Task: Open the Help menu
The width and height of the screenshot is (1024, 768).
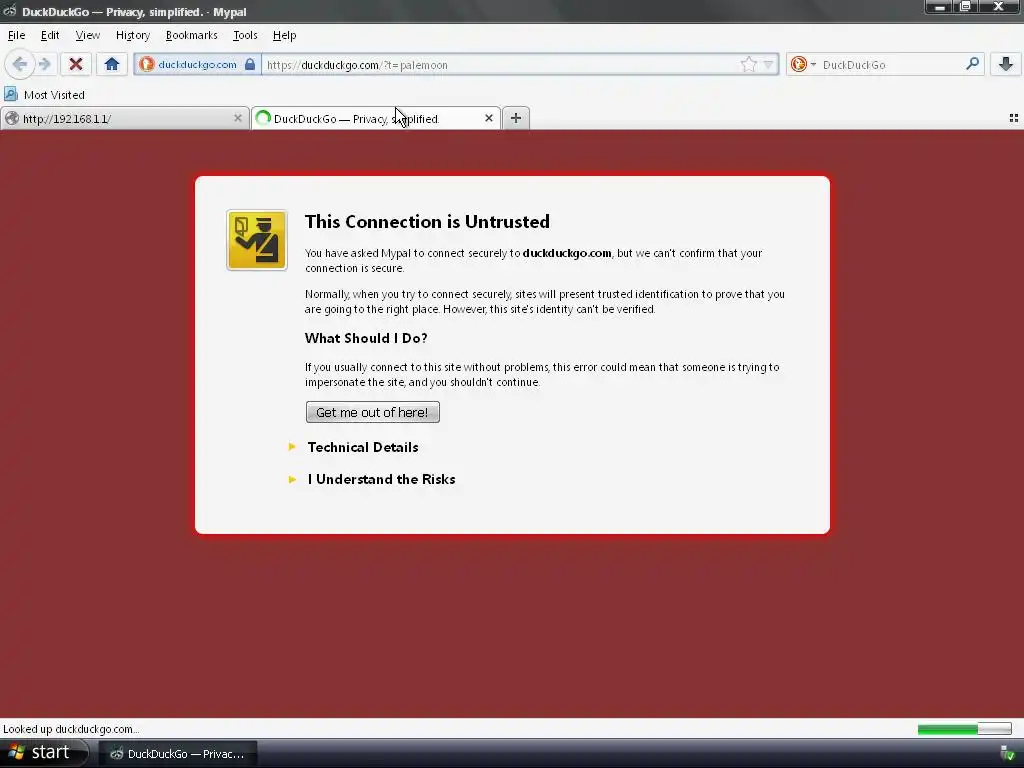Action: 284,35
